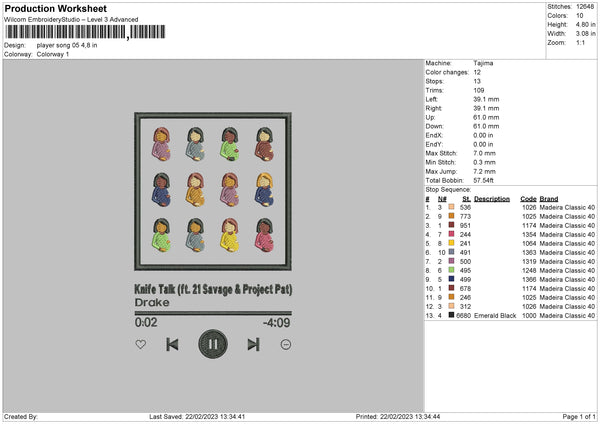
Task: Click the gray-blue swatch with code 1363
Action: click(x=452, y=252)
